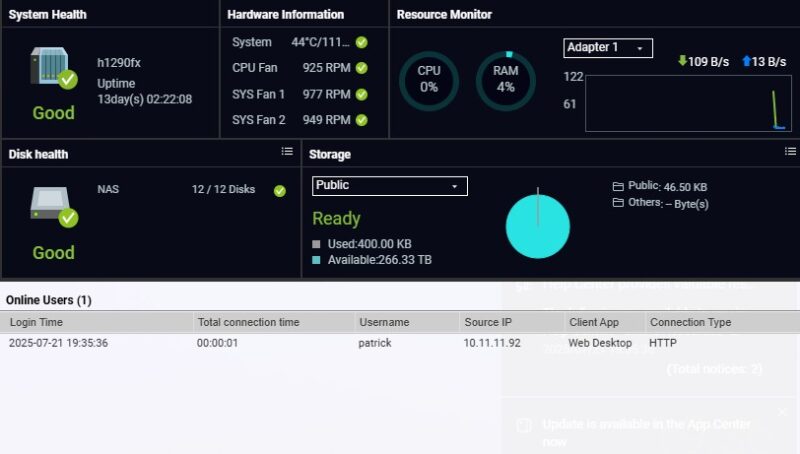Click the upload speed arrow icon

click(746, 61)
